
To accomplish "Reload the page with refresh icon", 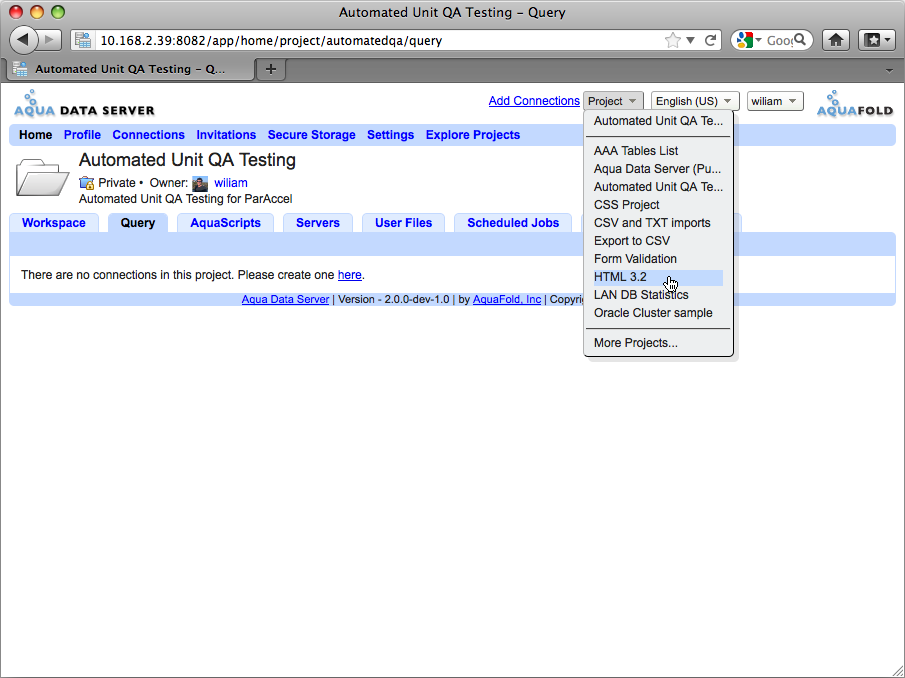I will 710,40.
